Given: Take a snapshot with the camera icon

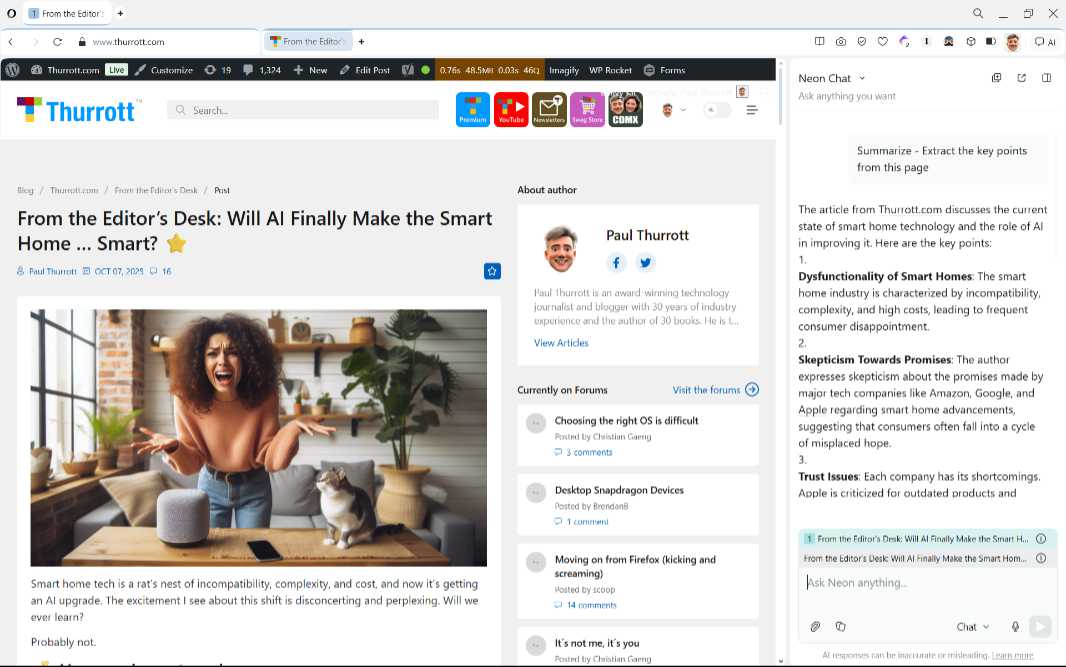Looking at the screenshot, I should 841,41.
